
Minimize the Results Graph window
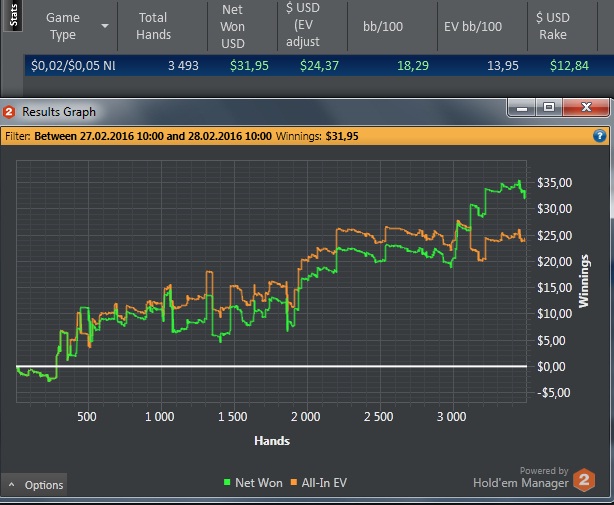(x=521, y=108)
